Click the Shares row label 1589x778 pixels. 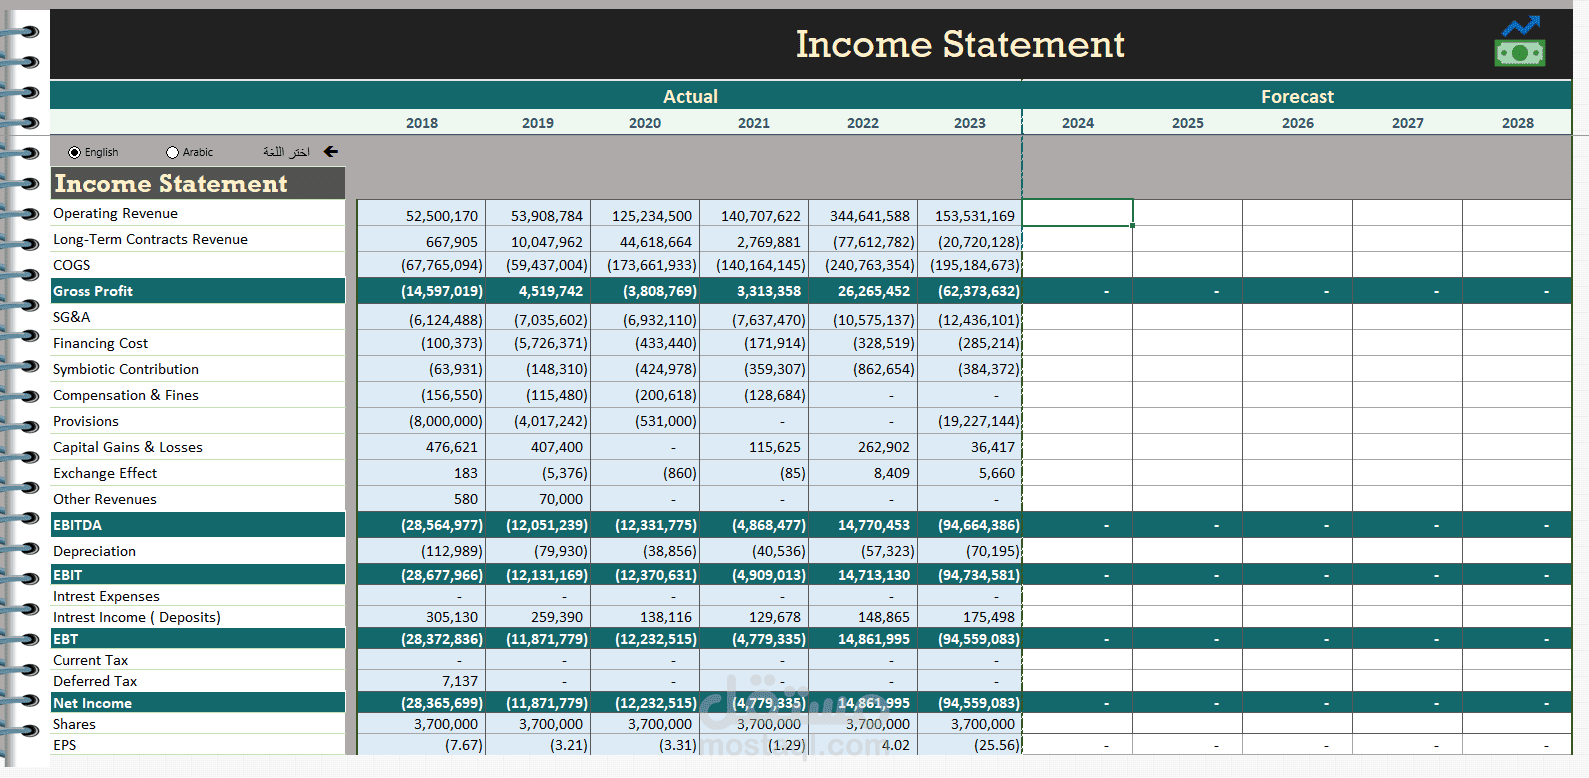pos(74,724)
